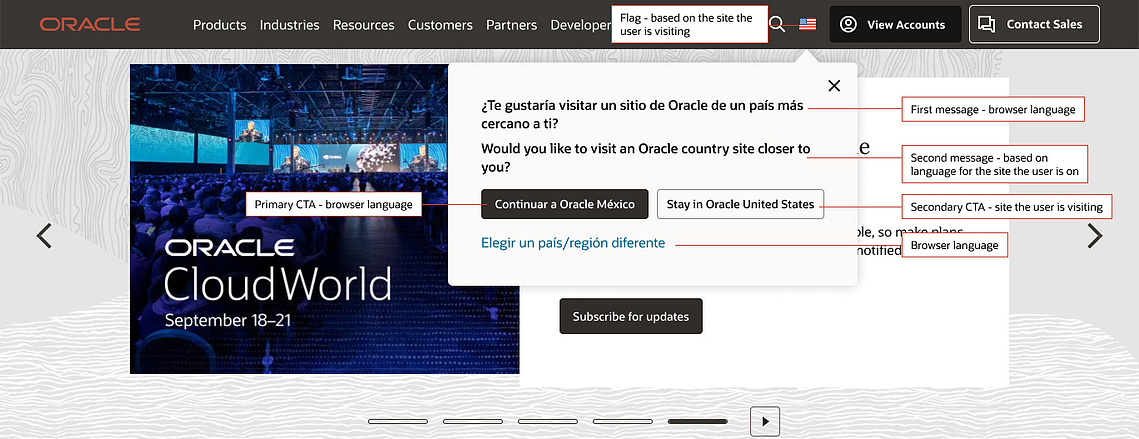Play the carousel slideshow
This screenshot has width=1139, height=439.
[765, 422]
